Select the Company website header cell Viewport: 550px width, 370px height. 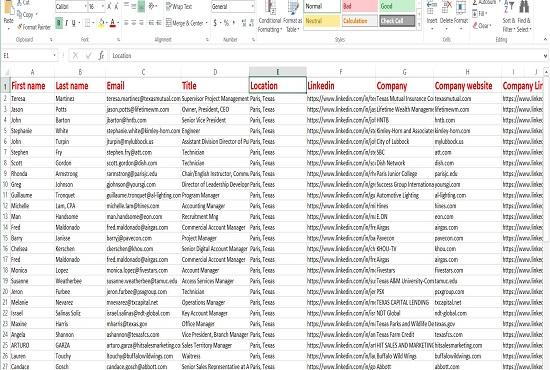pyautogui.click(x=467, y=86)
